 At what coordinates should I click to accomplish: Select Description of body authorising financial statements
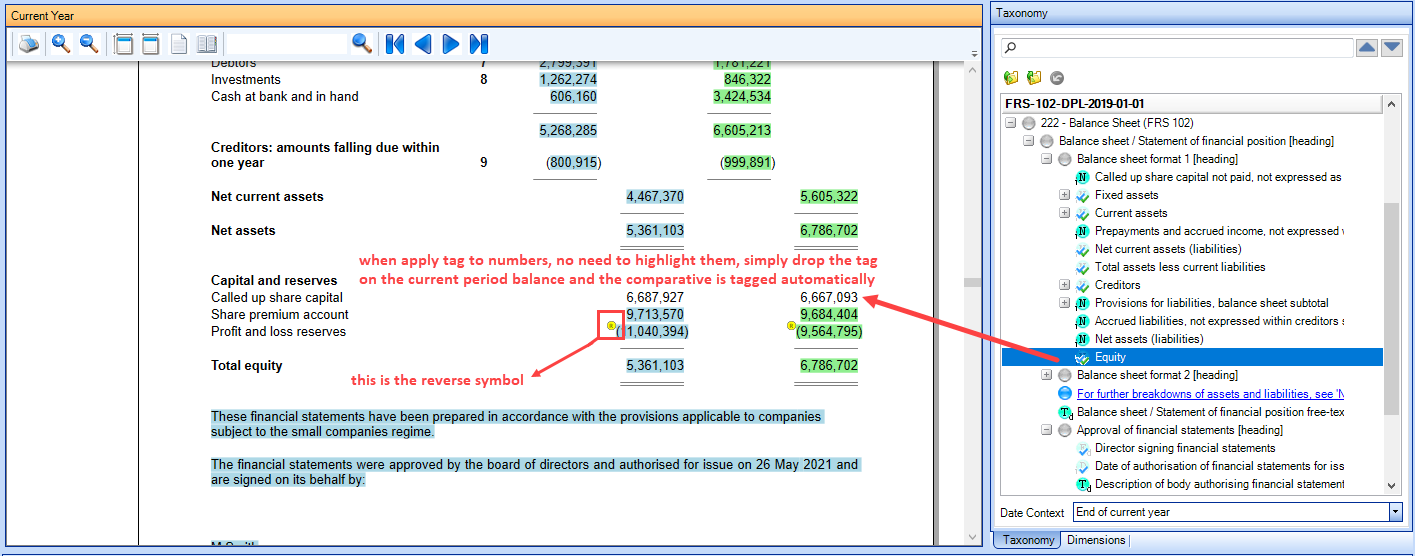(x=1219, y=484)
